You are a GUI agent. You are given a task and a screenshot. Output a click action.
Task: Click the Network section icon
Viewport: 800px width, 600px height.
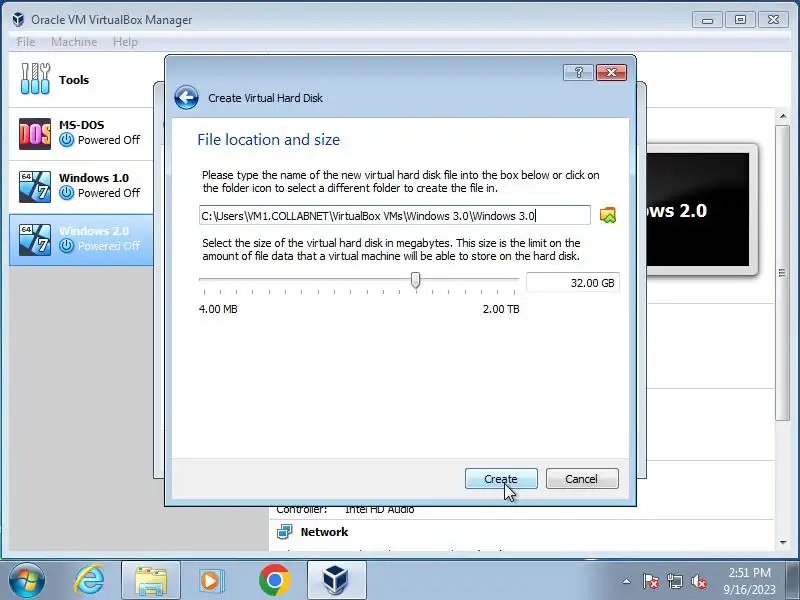click(x=285, y=532)
